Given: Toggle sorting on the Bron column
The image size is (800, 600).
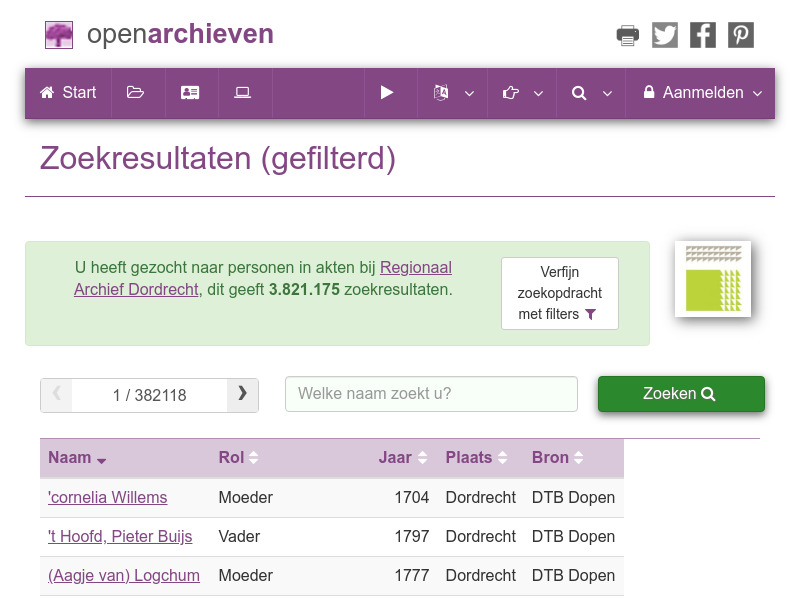Looking at the screenshot, I should pos(563,458).
